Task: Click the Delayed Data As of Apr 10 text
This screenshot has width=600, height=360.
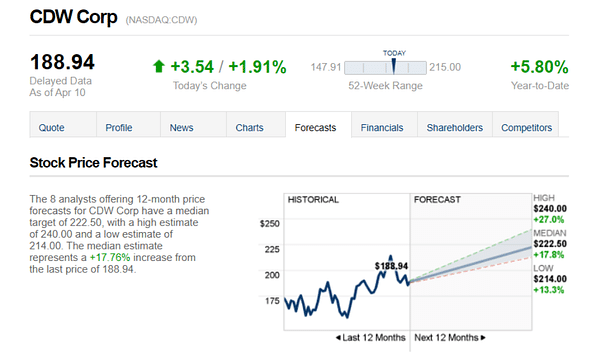Action: pos(60,87)
